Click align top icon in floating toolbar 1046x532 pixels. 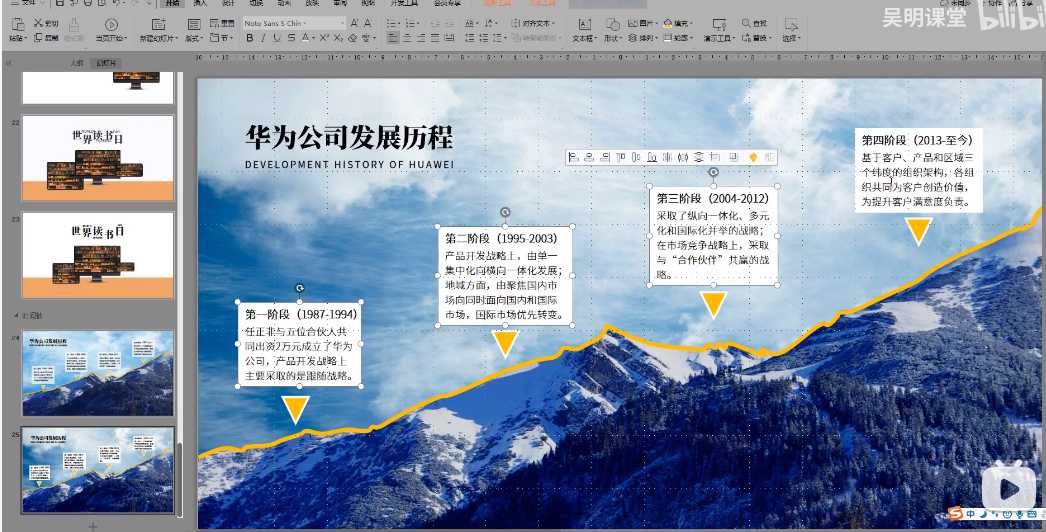(621, 158)
